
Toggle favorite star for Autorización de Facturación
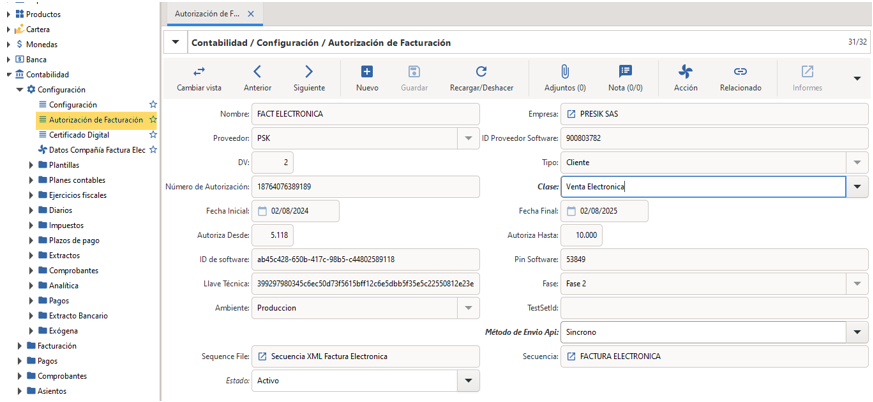click(x=153, y=120)
